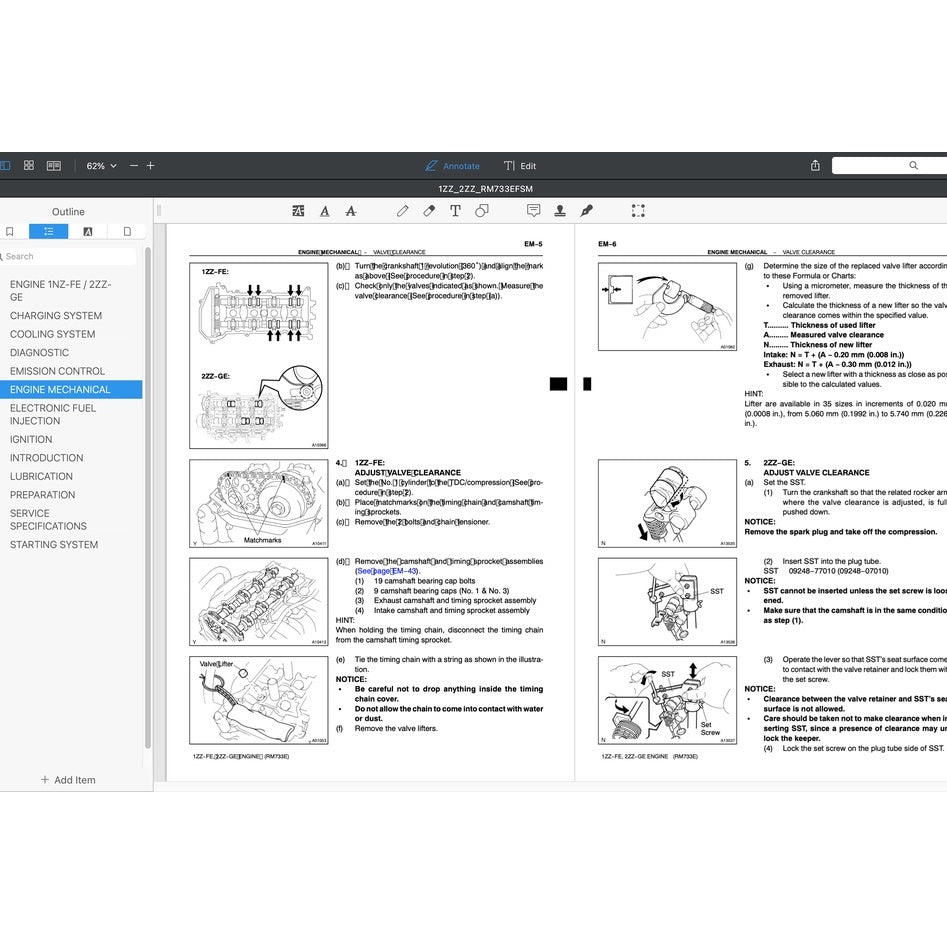
Task: Open the Share menu
Action: [816, 165]
